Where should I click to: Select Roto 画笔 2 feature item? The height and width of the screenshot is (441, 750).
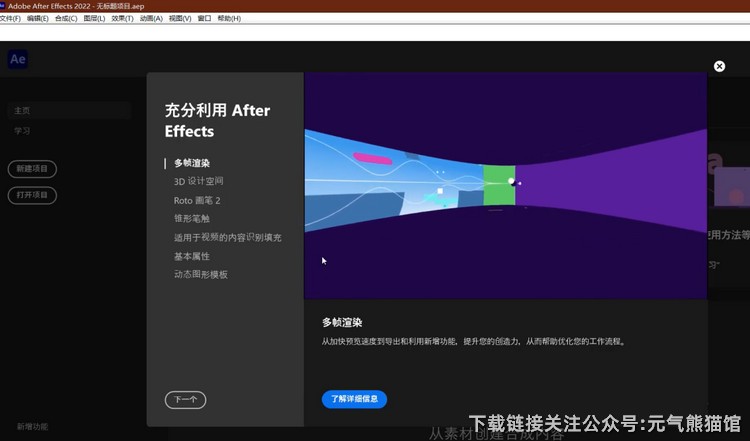coord(197,200)
